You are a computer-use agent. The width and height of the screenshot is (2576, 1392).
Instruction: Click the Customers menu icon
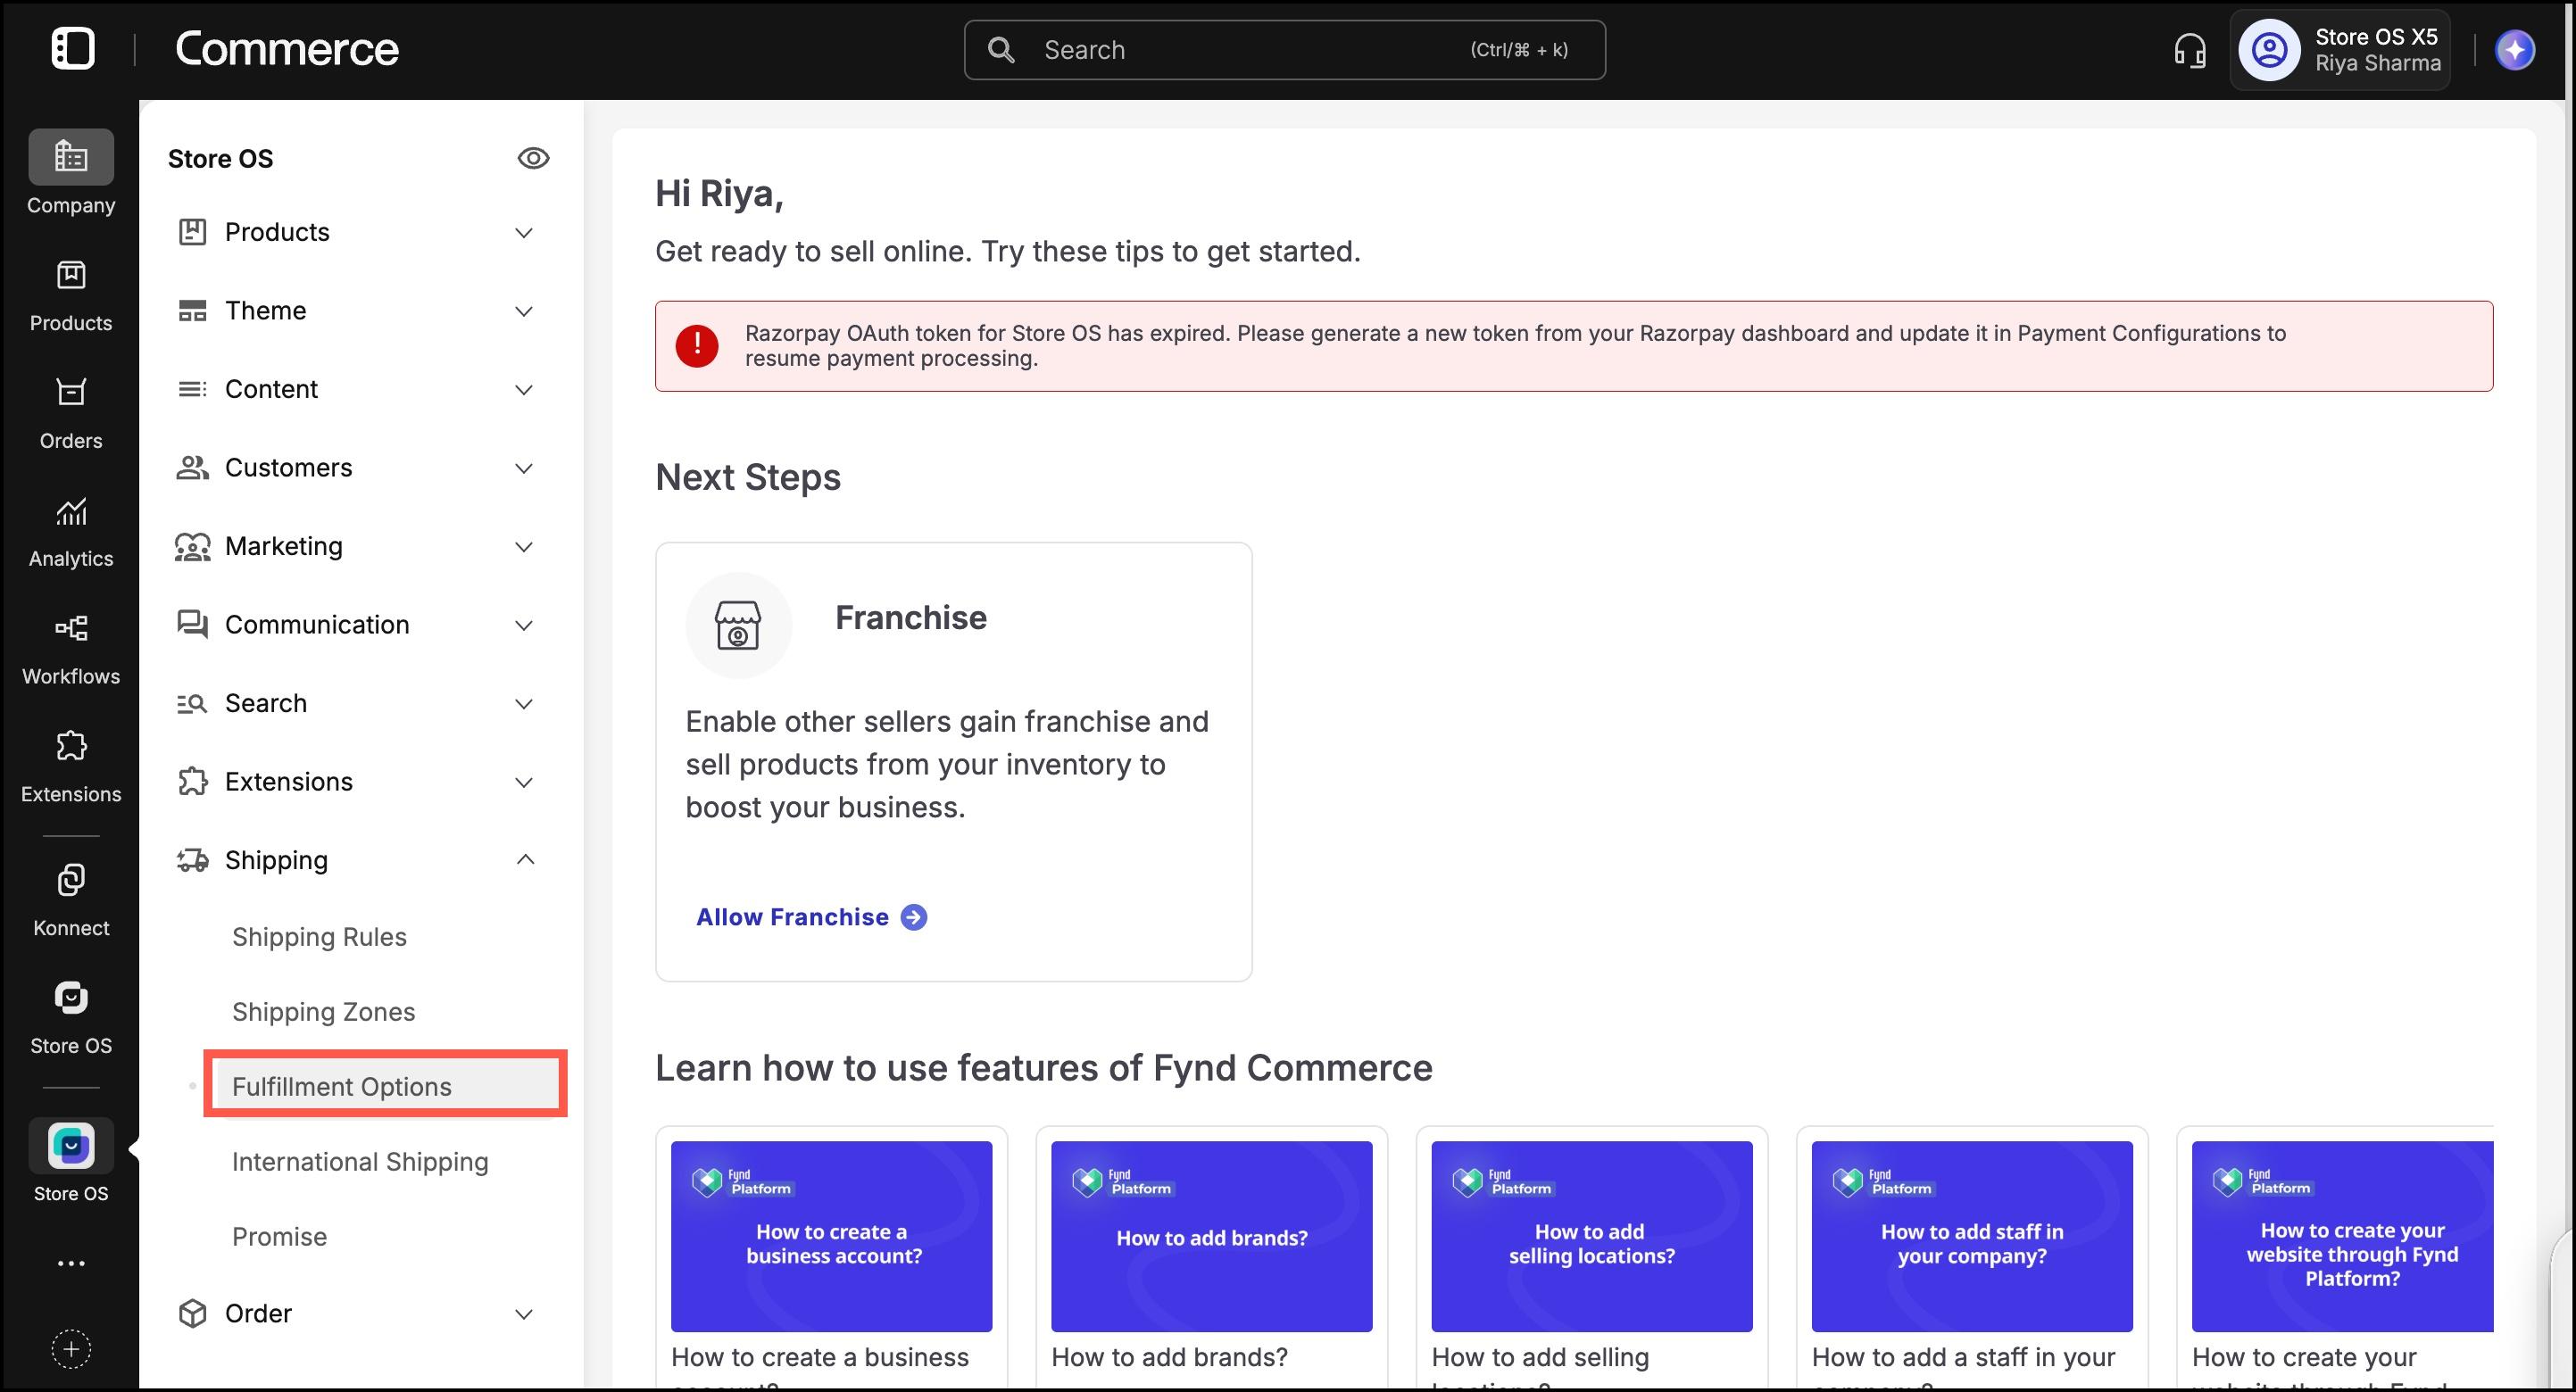(192, 467)
